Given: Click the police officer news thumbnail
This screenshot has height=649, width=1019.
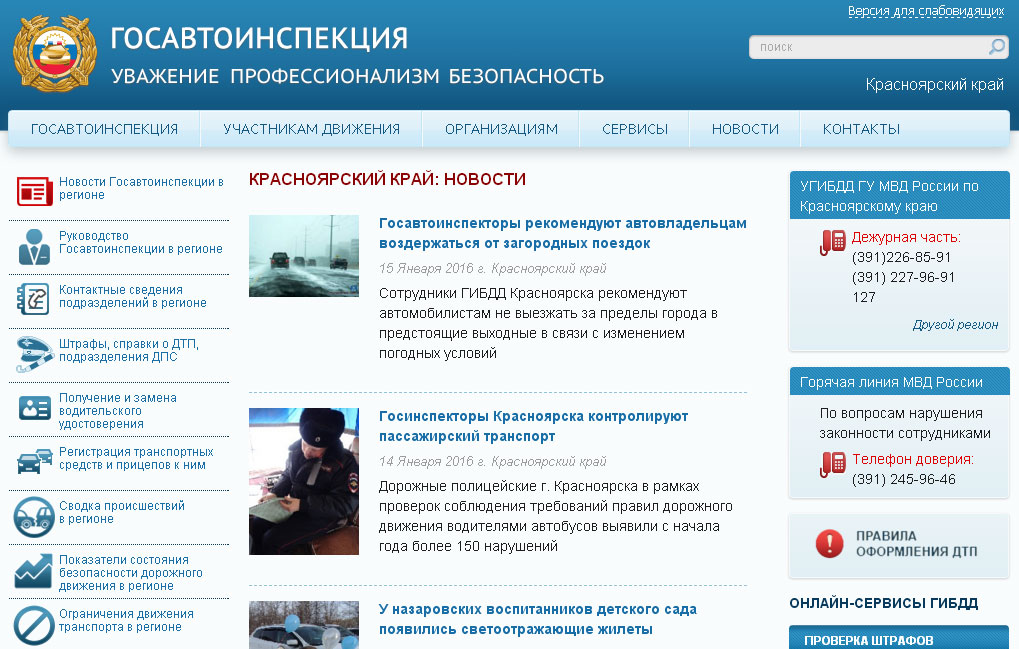Looking at the screenshot, I should click(x=303, y=481).
